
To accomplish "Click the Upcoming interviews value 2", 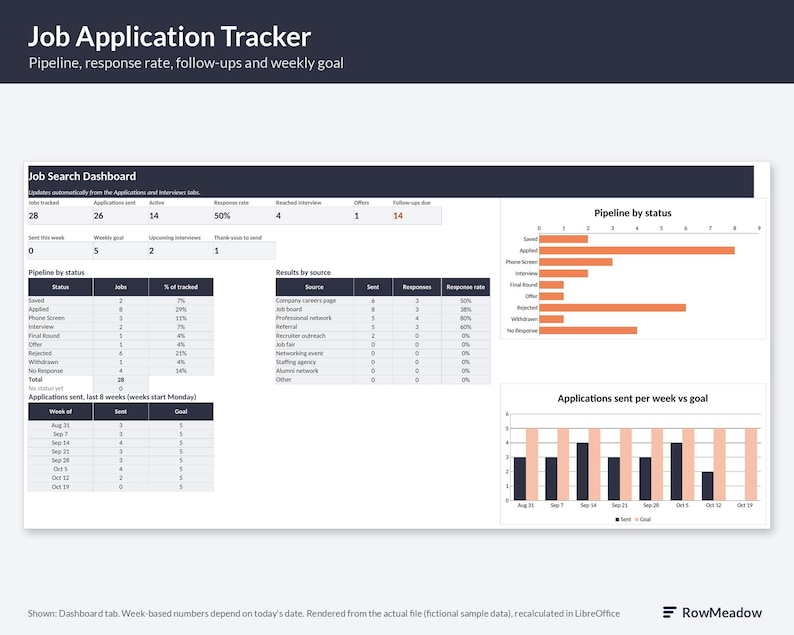I will pos(151,251).
